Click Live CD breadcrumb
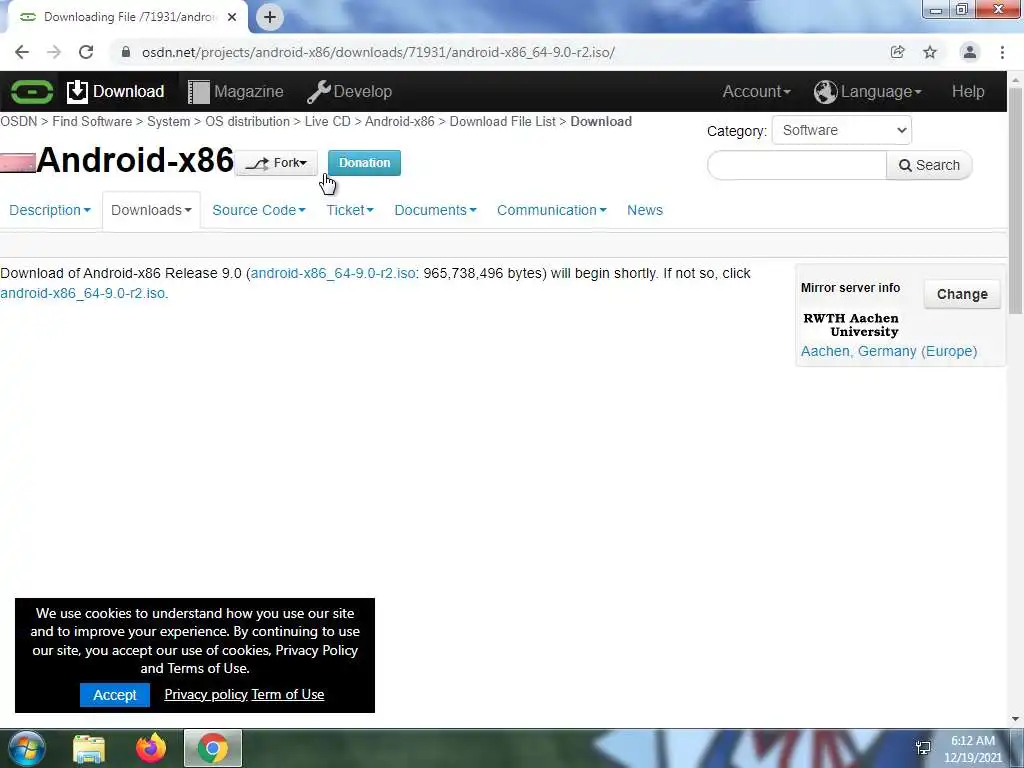The height and width of the screenshot is (768, 1024). click(328, 121)
